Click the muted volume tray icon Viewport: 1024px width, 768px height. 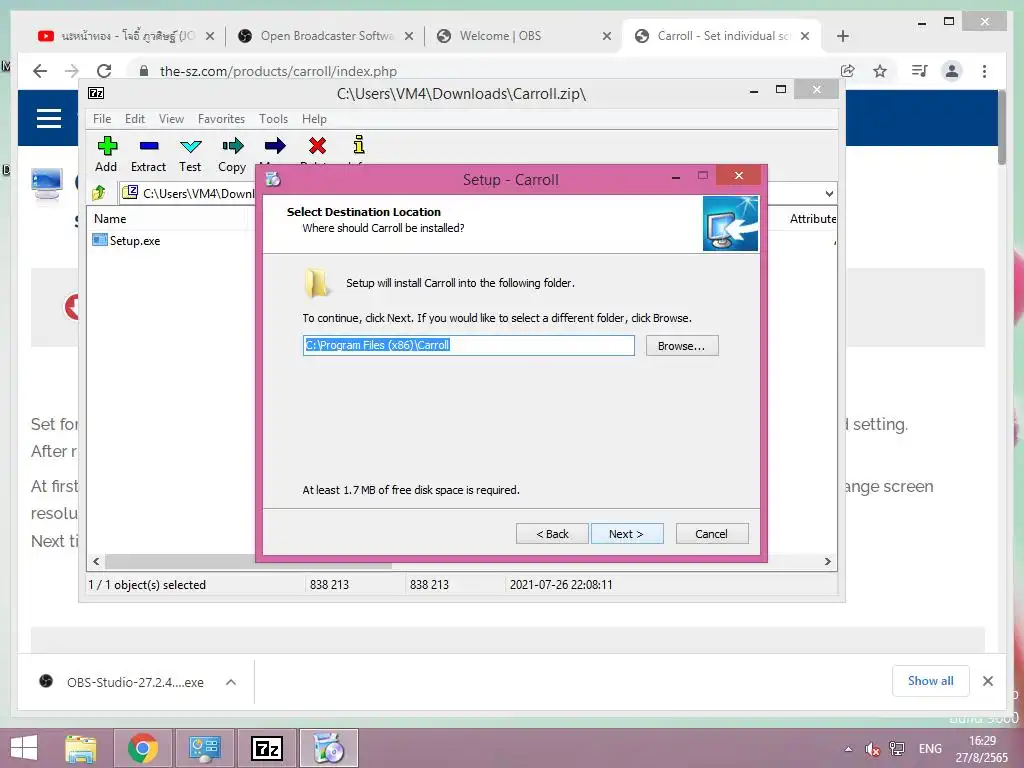coord(872,749)
